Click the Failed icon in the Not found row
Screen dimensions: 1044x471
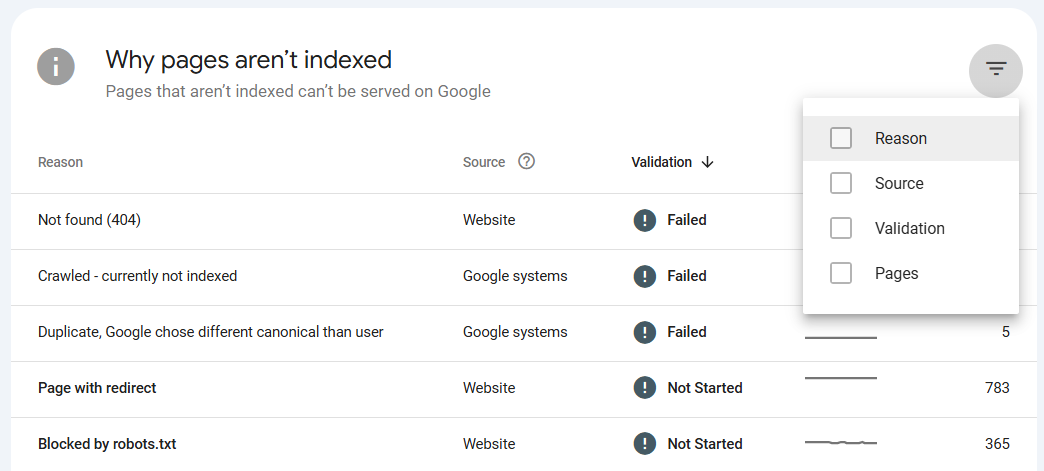pos(645,220)
